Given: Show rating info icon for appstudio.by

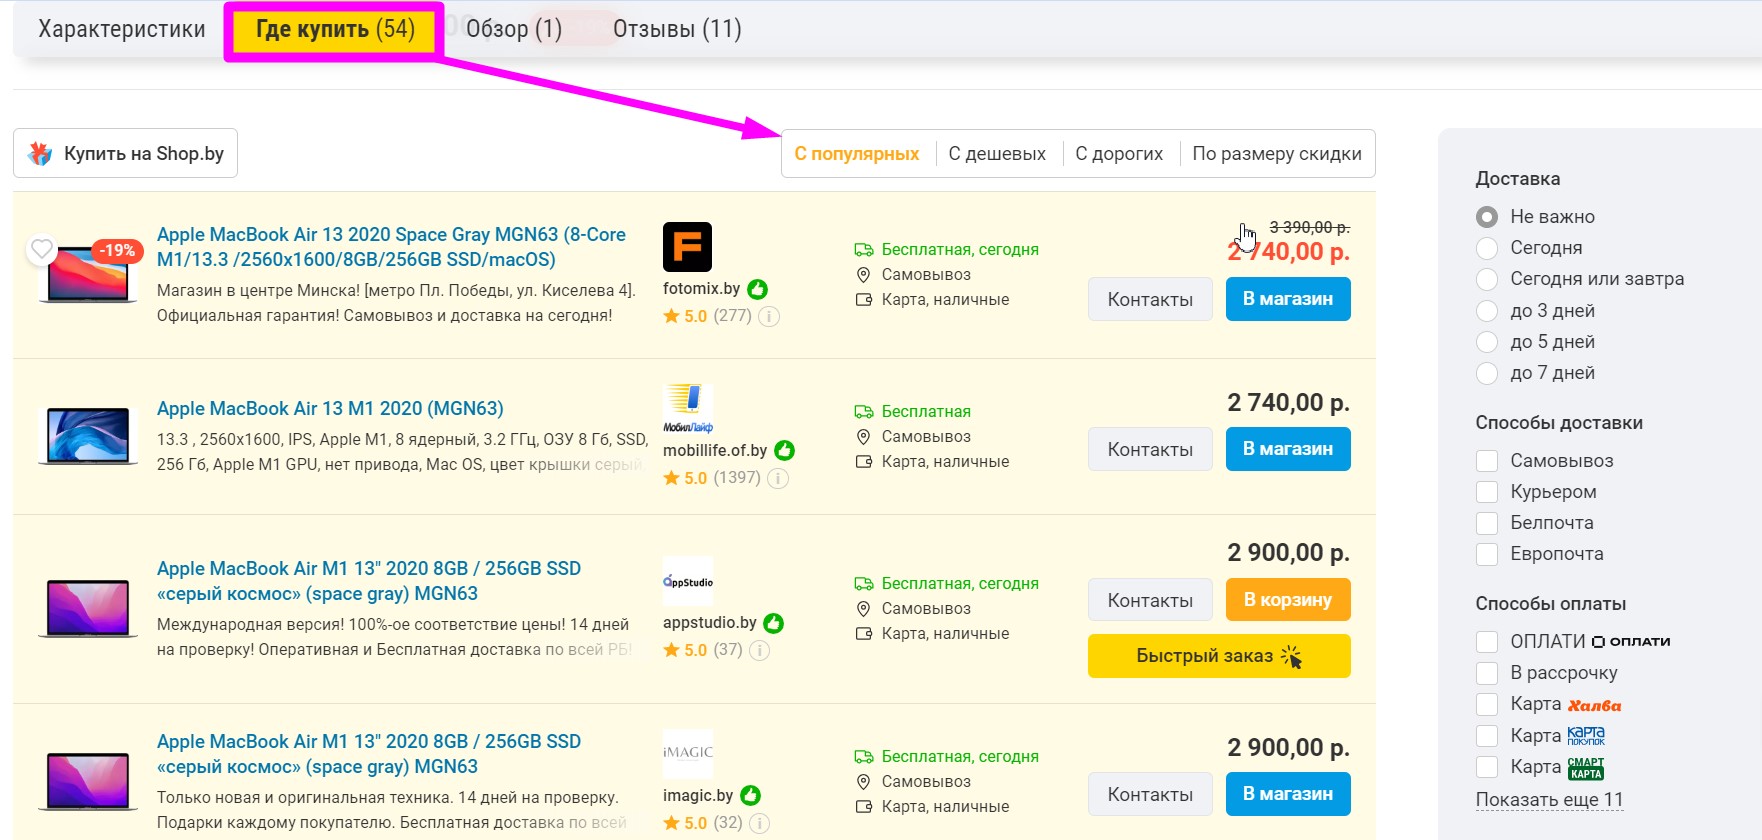Looking at the screenshot, I should coord(760,650).
